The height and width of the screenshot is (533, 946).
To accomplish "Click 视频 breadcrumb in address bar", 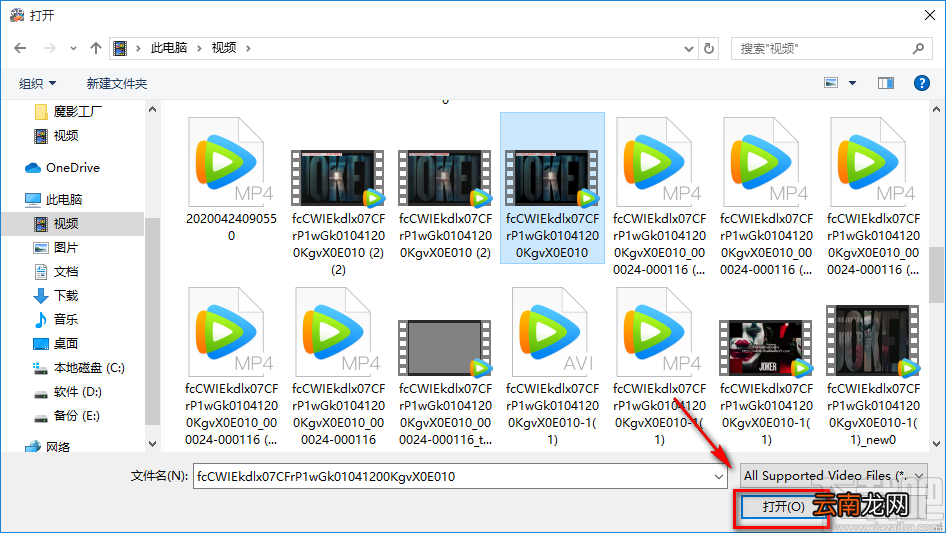I will tap(224, 48).
